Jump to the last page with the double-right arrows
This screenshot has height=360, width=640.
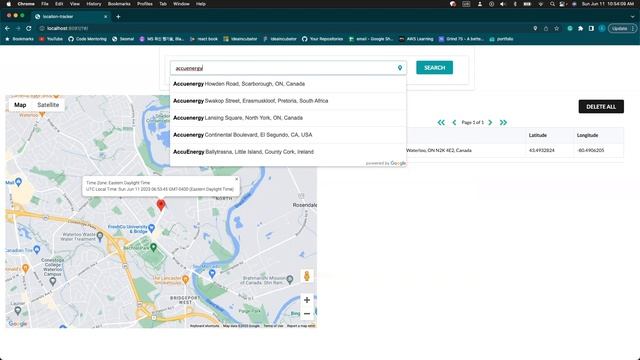503,122
